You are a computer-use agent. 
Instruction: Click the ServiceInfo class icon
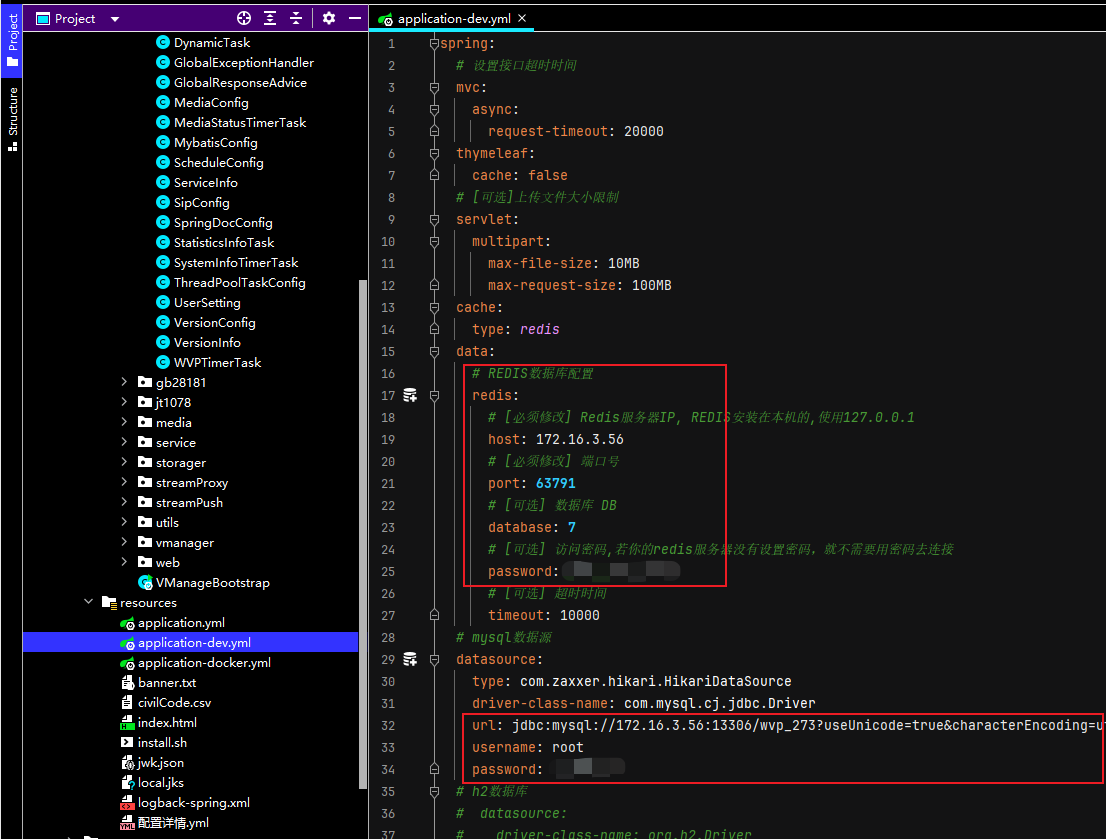(163, 183)
